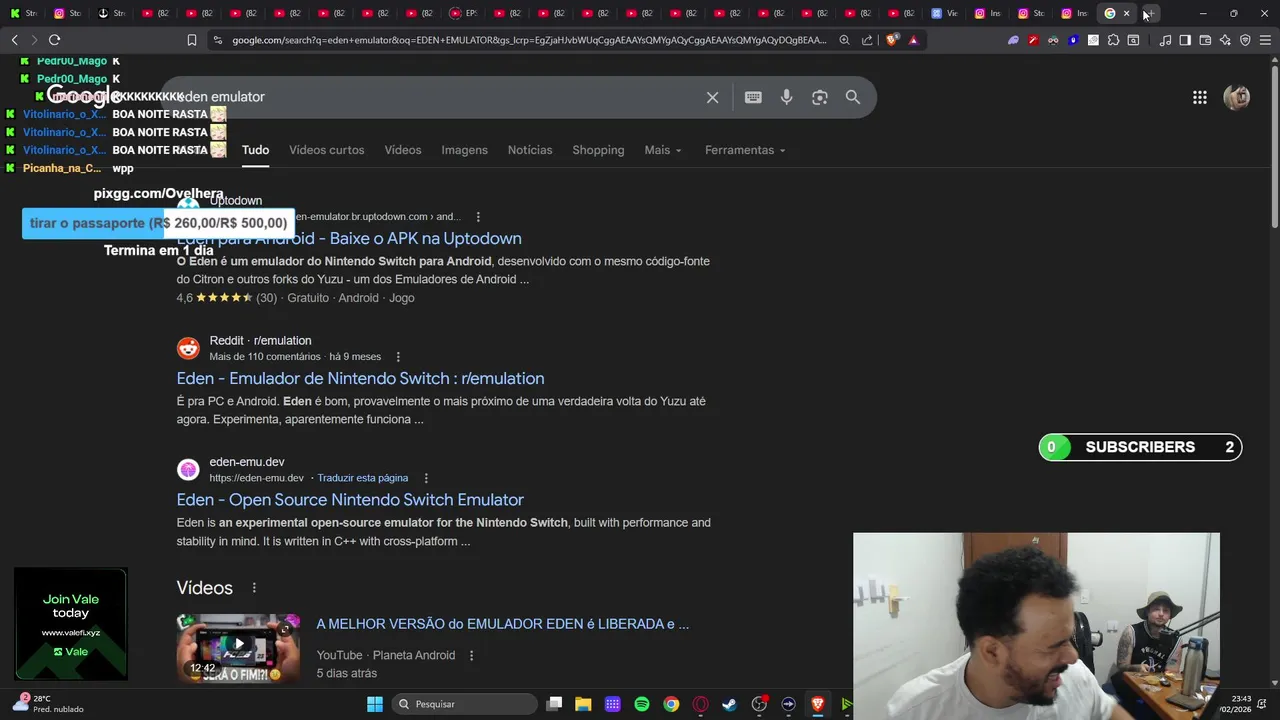Screen dimensions: 1280x720
Task: Click the Windows taskbar Pesquisar search box
Action: point(464,704)
